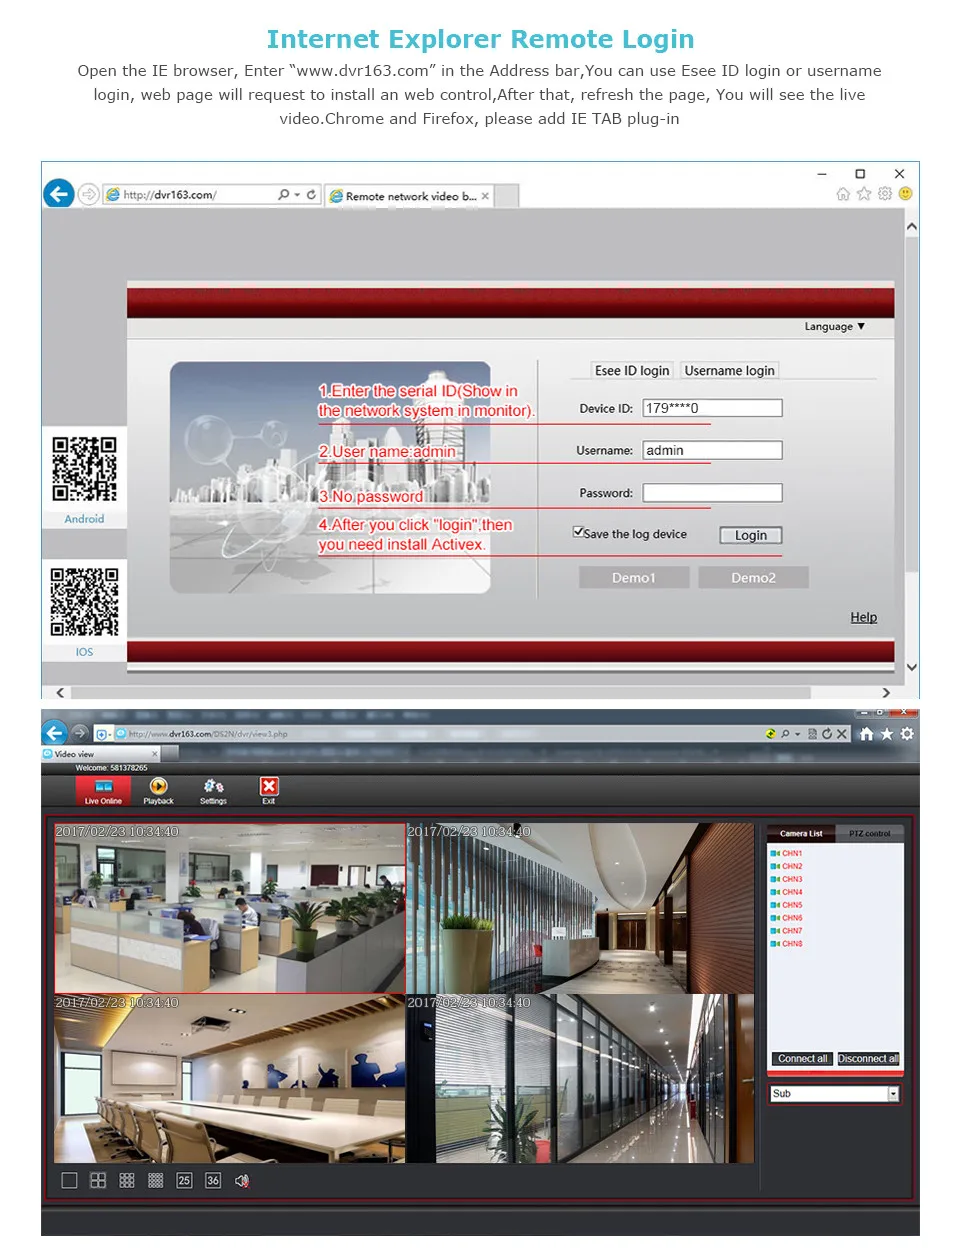Image resolution: width=960 pixels, height=1260 pixels.
Task: Select camera CHN3 in the list
Action: click(787, 879)
